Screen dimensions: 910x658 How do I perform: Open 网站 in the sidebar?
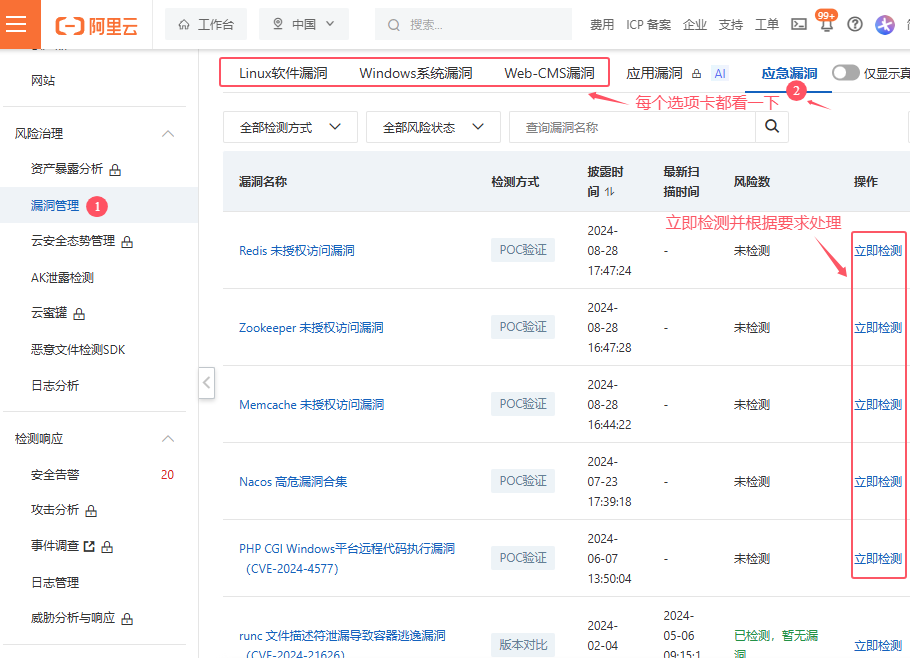click(x=43, y=81)
